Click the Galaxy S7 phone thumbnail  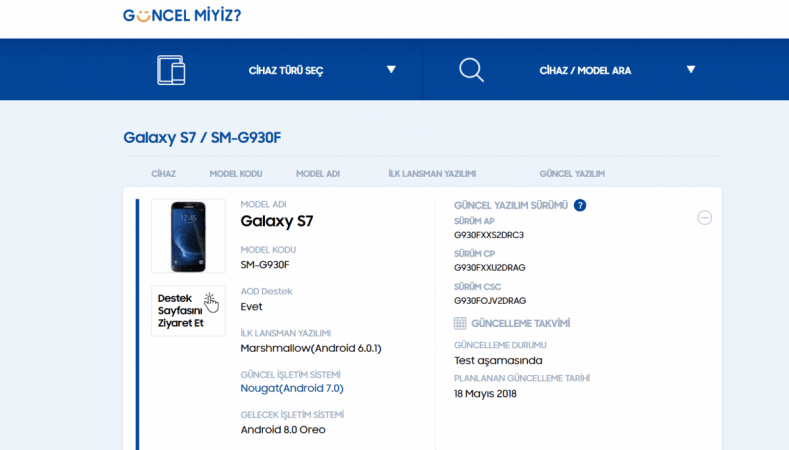tap(188, 236)
